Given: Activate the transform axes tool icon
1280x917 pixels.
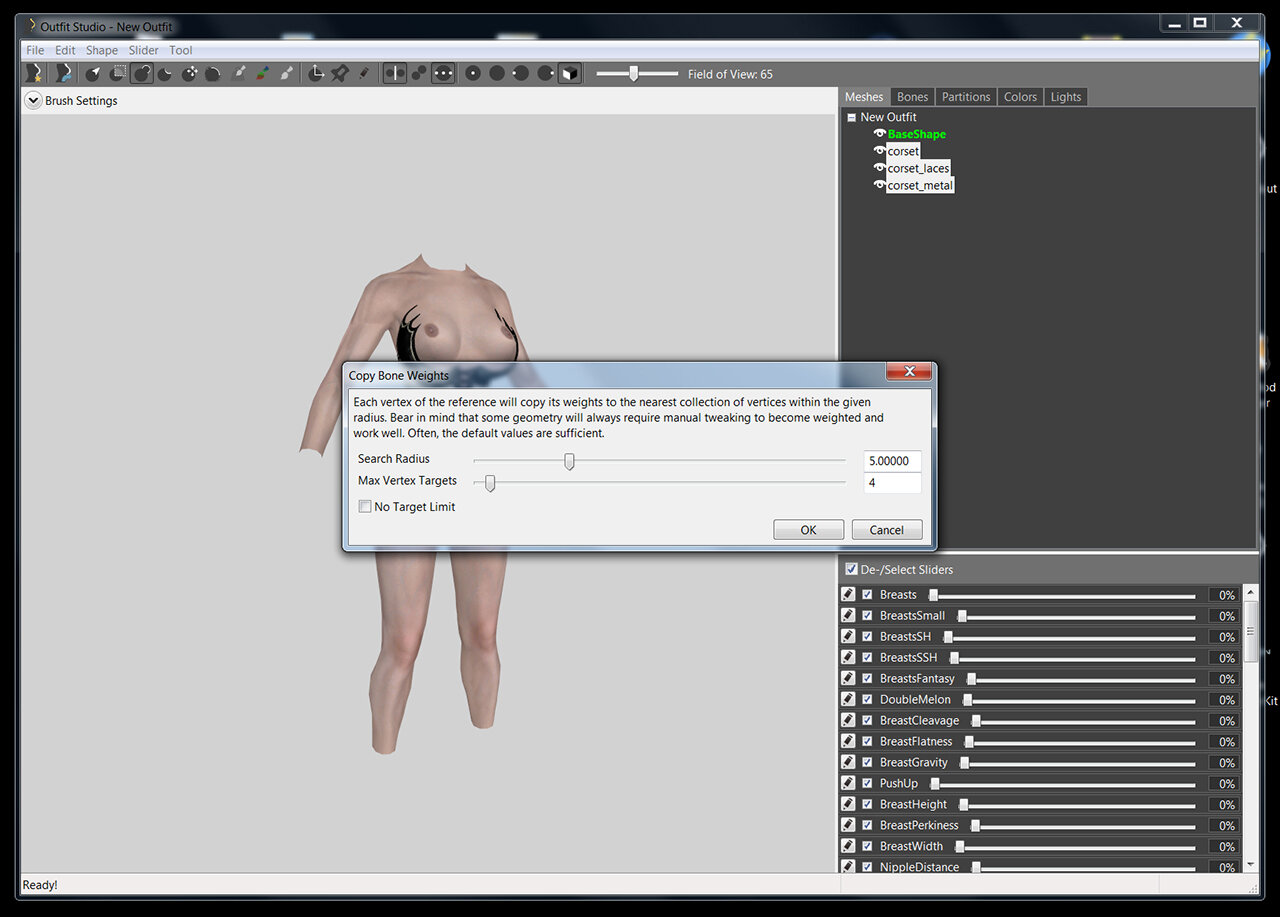Looking at the screenshot, I should click(x=315, y=73).
